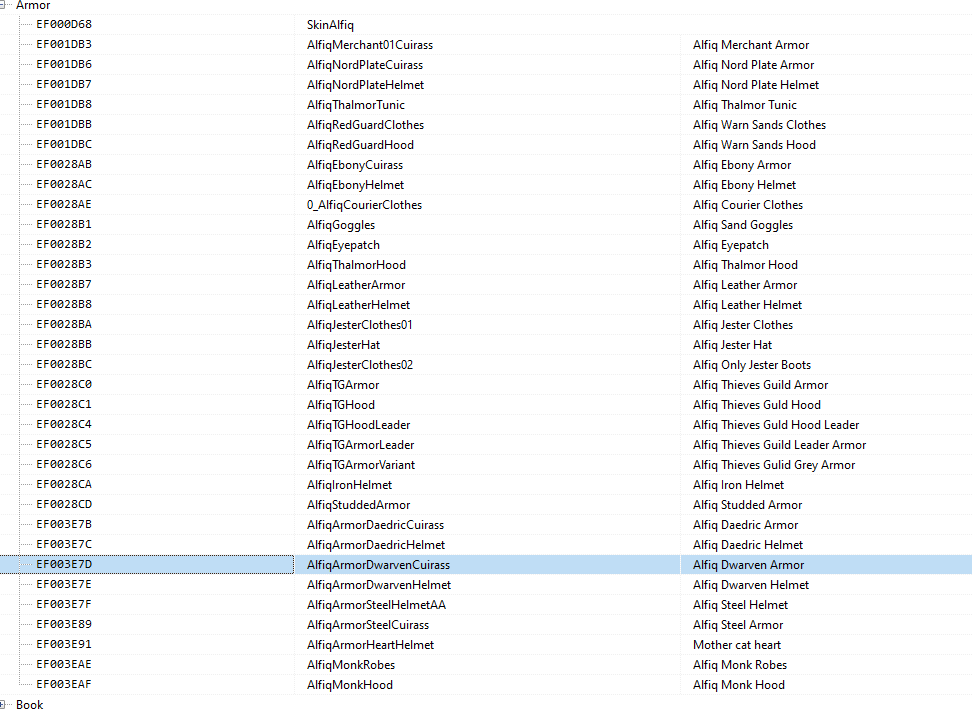The width and height of the screenshot is (972, 713).
Task: Click editor ID SkinAlfiq
Action: tap(330, 25)
